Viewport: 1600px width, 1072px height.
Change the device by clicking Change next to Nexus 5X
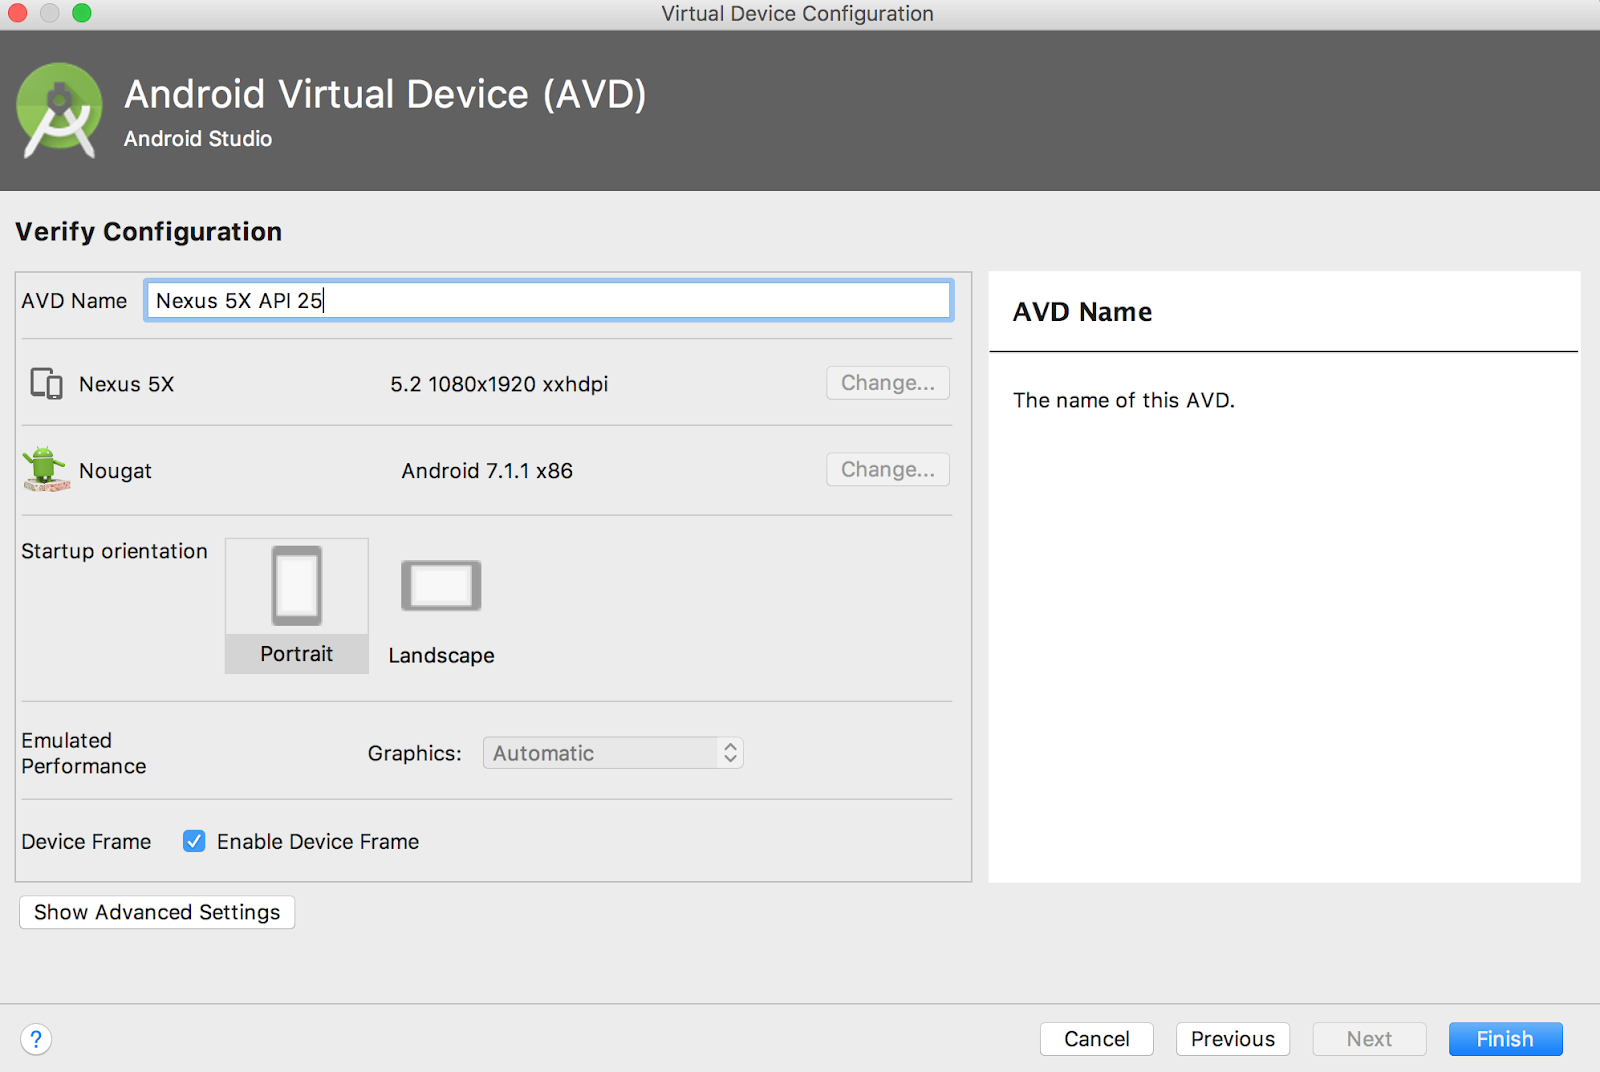pos(887,383)
